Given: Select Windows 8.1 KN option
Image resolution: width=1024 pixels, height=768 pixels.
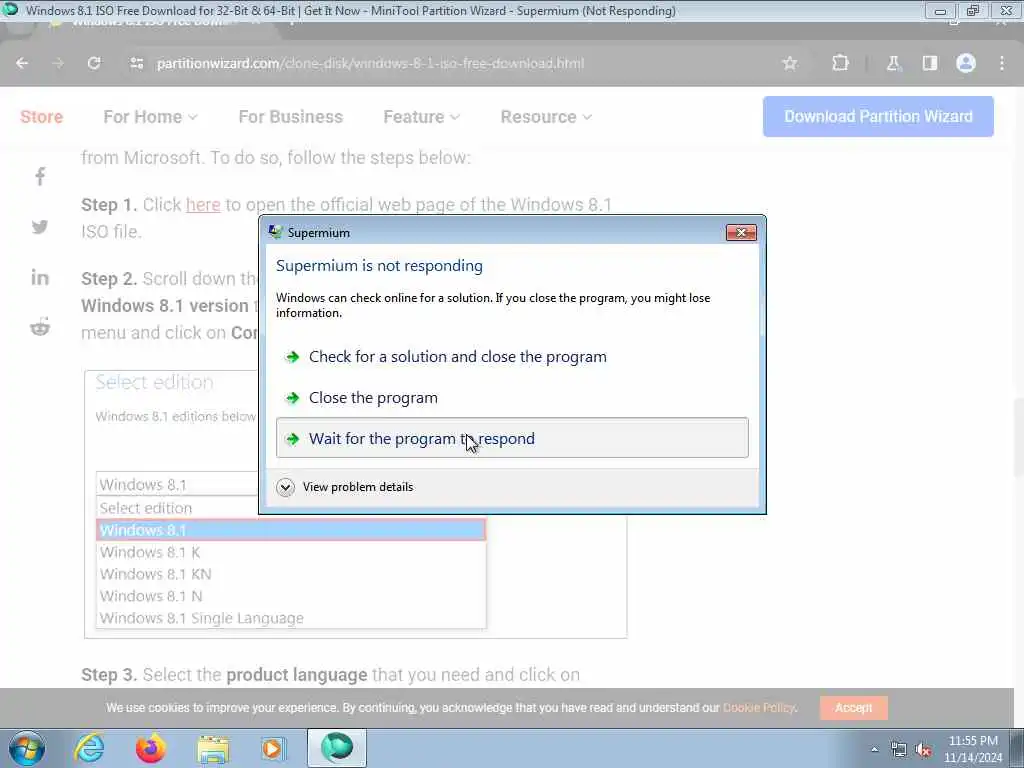Looking at the screenshot, I should click(291, 574).
